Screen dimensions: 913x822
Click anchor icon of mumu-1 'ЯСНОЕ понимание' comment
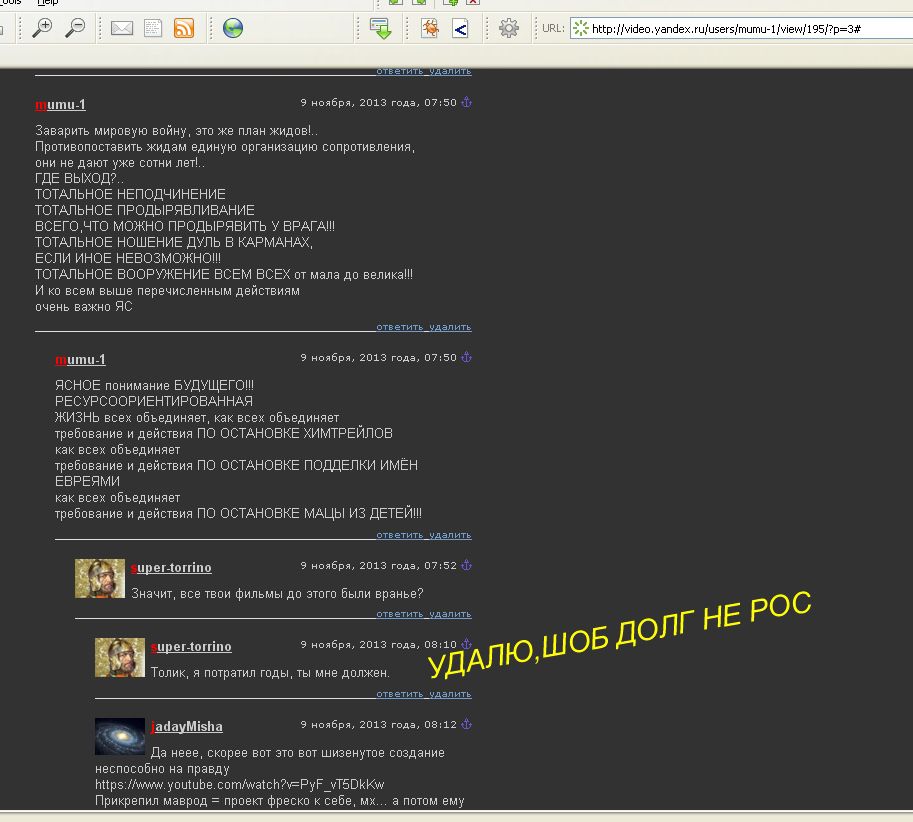466,357
